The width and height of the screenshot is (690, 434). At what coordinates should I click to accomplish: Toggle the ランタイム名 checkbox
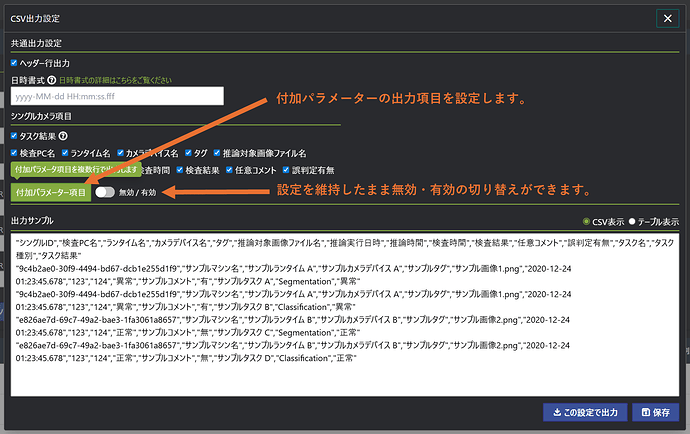click(65, 153)
